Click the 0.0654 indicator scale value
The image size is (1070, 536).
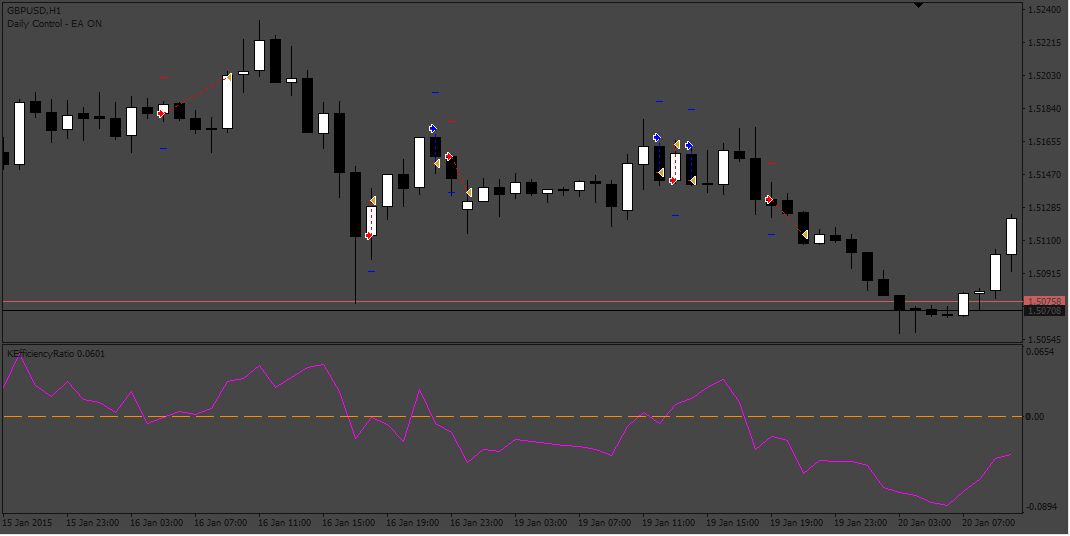pyautogui.click(x=1041, y=351)
